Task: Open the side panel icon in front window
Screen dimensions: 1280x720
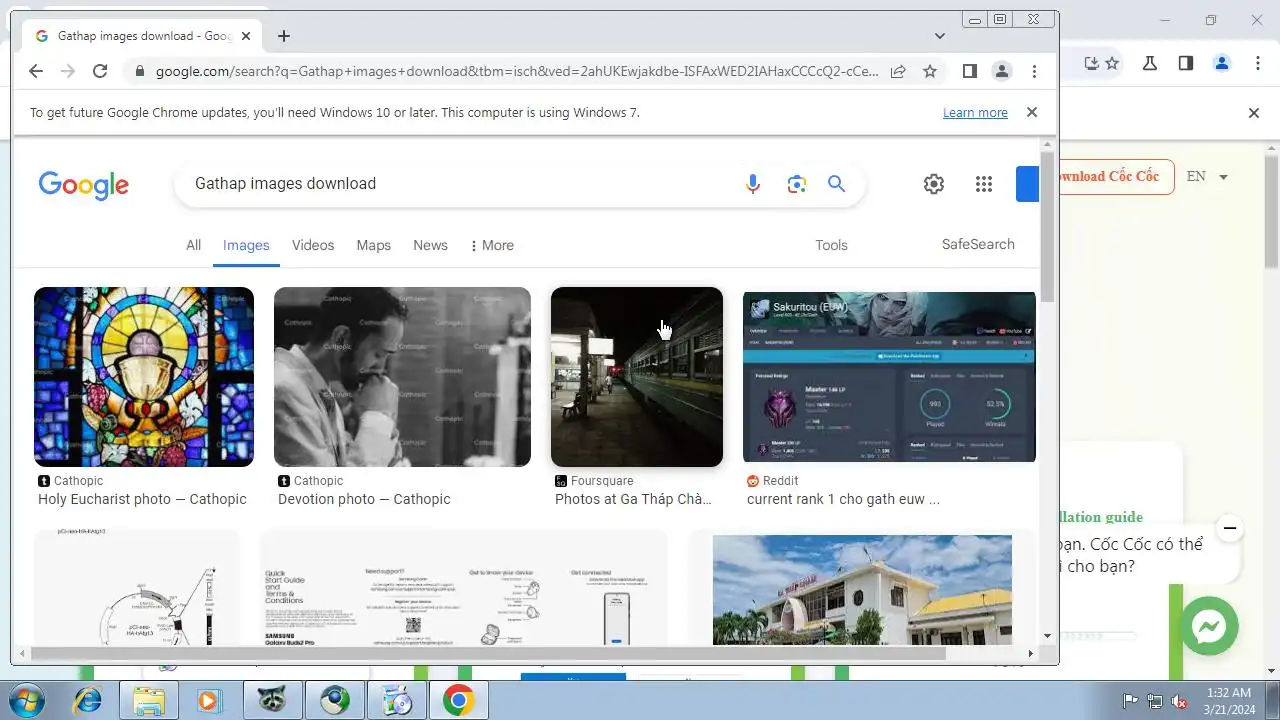Action: [x=969, y=71]
